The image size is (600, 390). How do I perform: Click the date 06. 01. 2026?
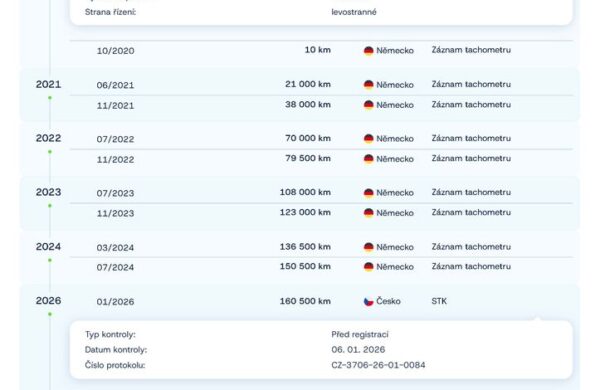(x=358, y=349)
